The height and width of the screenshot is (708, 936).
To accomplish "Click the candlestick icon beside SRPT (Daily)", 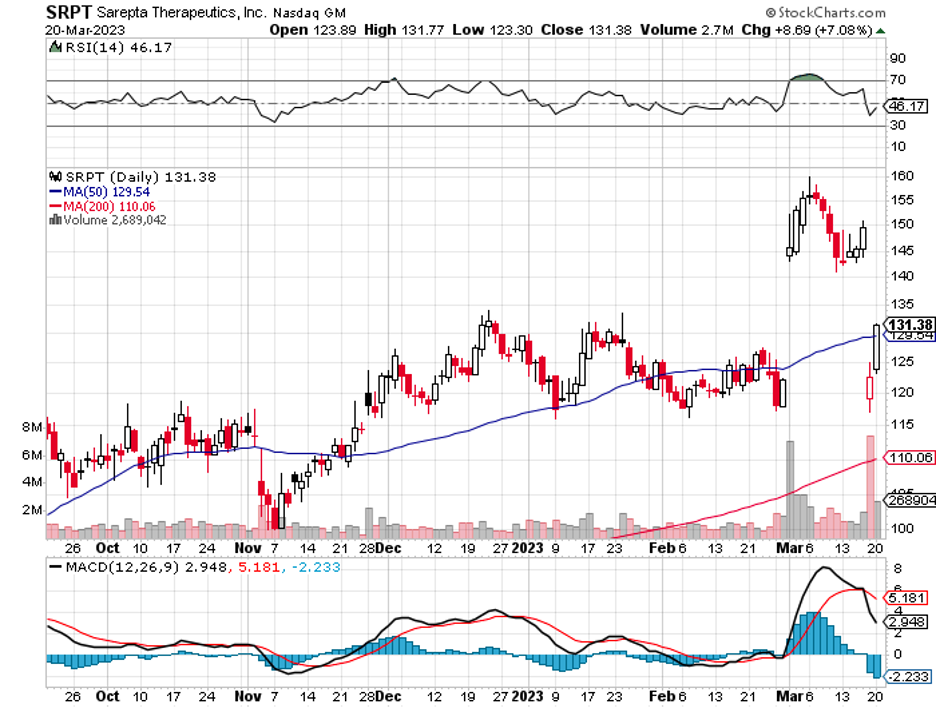I will tap(56, 177).
